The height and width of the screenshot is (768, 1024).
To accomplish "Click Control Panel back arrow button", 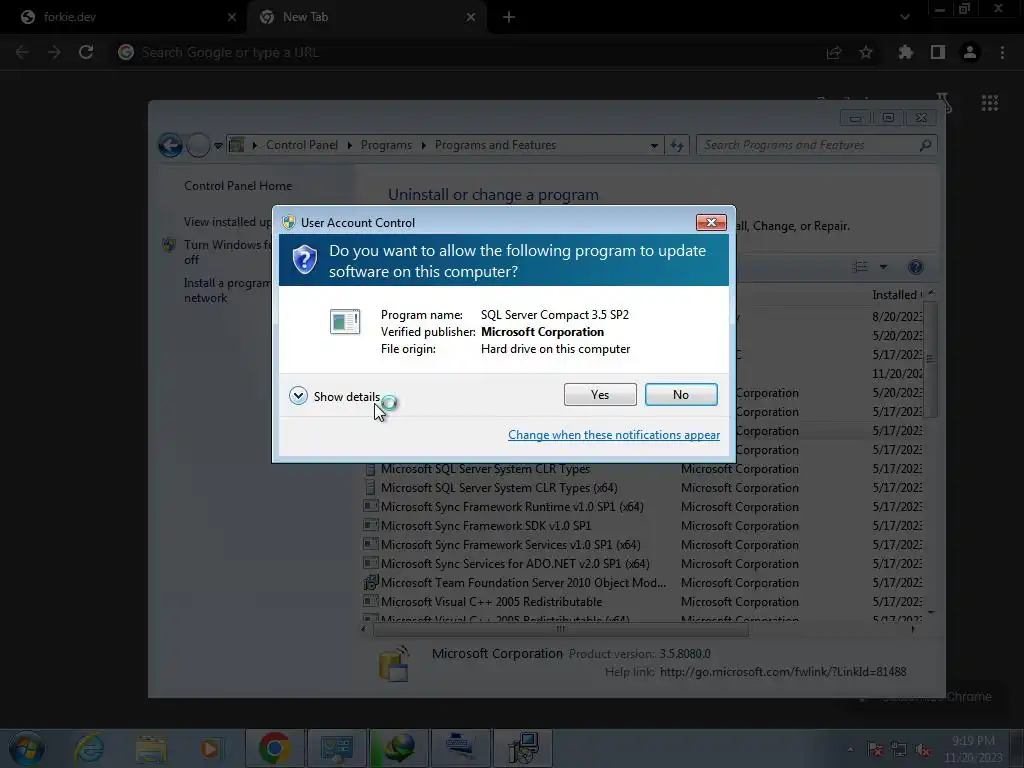I will pos(170,145).
